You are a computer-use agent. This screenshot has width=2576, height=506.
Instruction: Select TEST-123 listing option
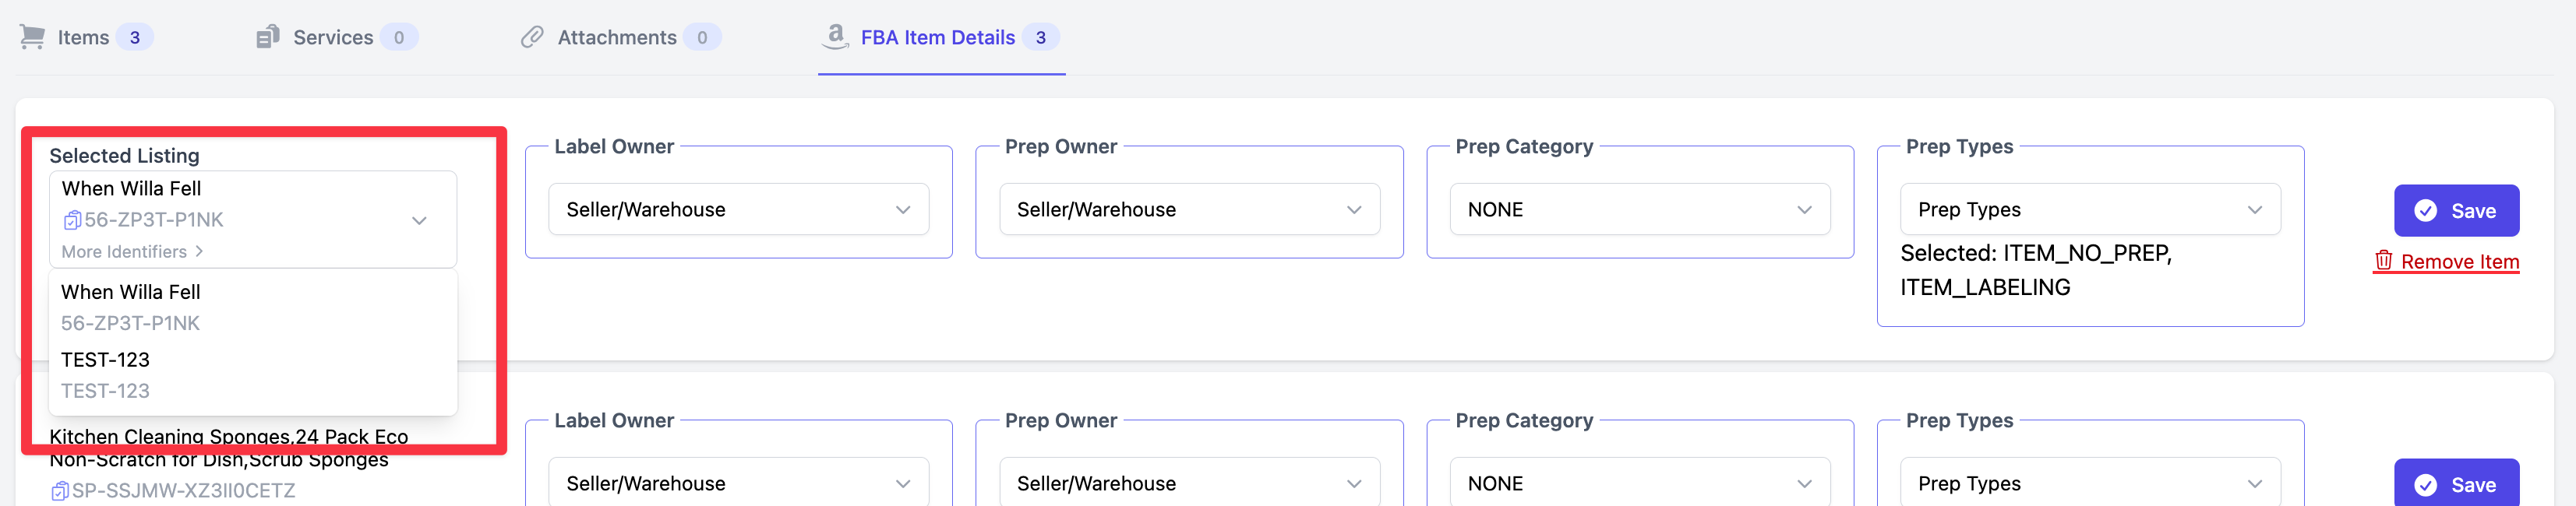253,375
